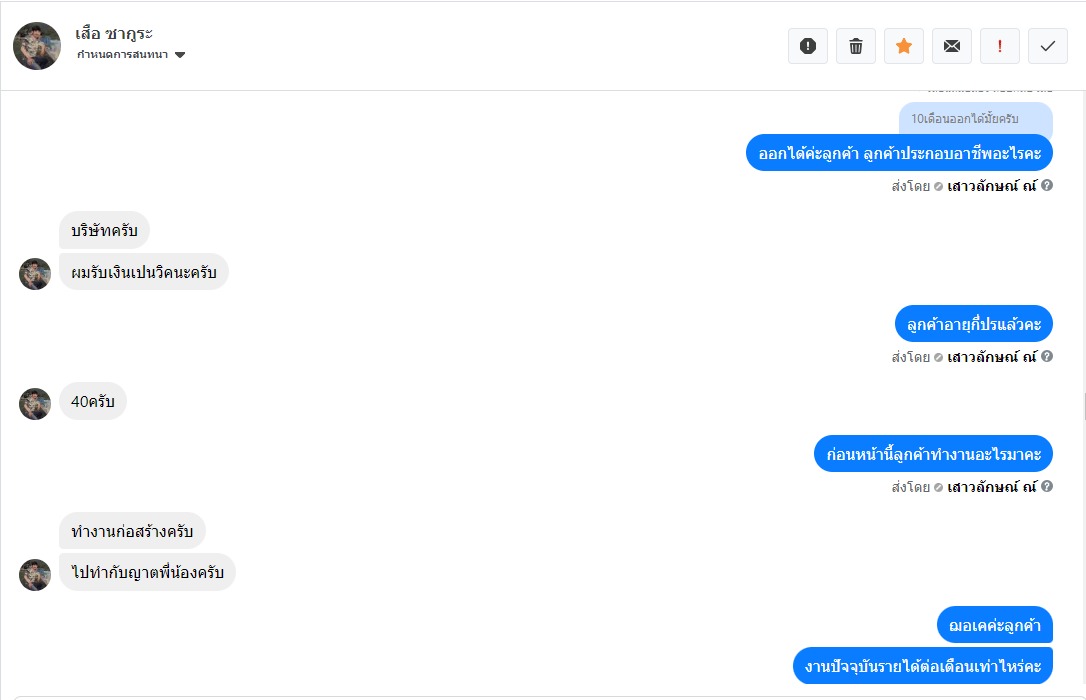Open contact name เสือ ชากูระ

coord(114,33)
